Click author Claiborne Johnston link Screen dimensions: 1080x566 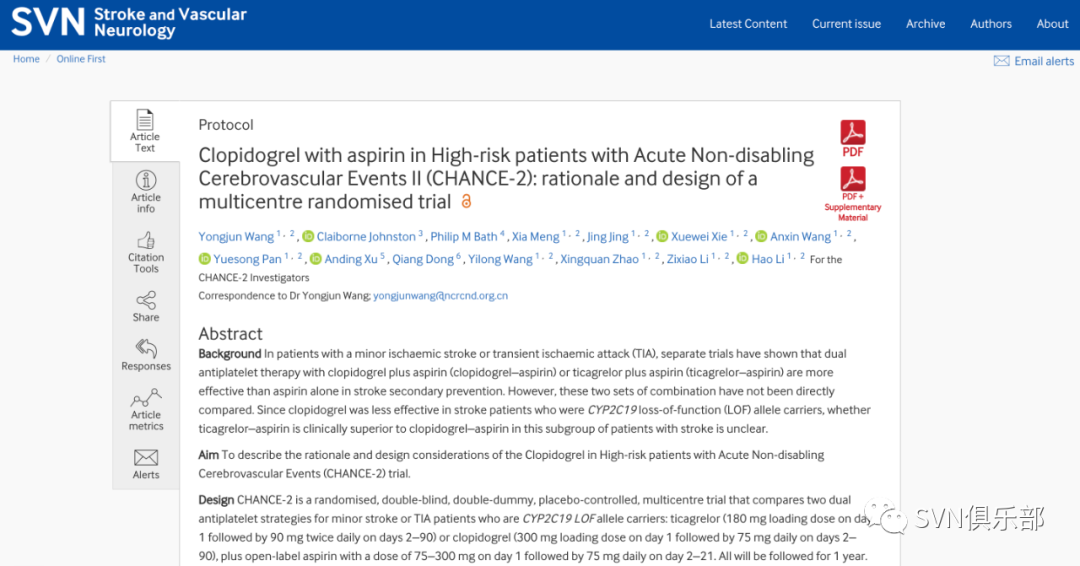366,237
